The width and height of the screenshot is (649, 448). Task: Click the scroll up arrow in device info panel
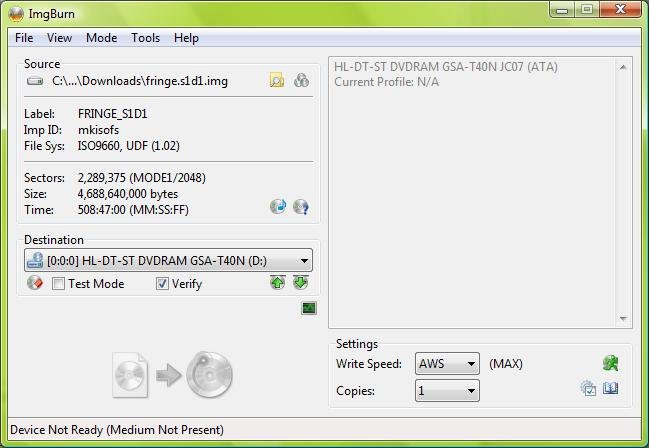pyautogui.click(x=623, y=67)
